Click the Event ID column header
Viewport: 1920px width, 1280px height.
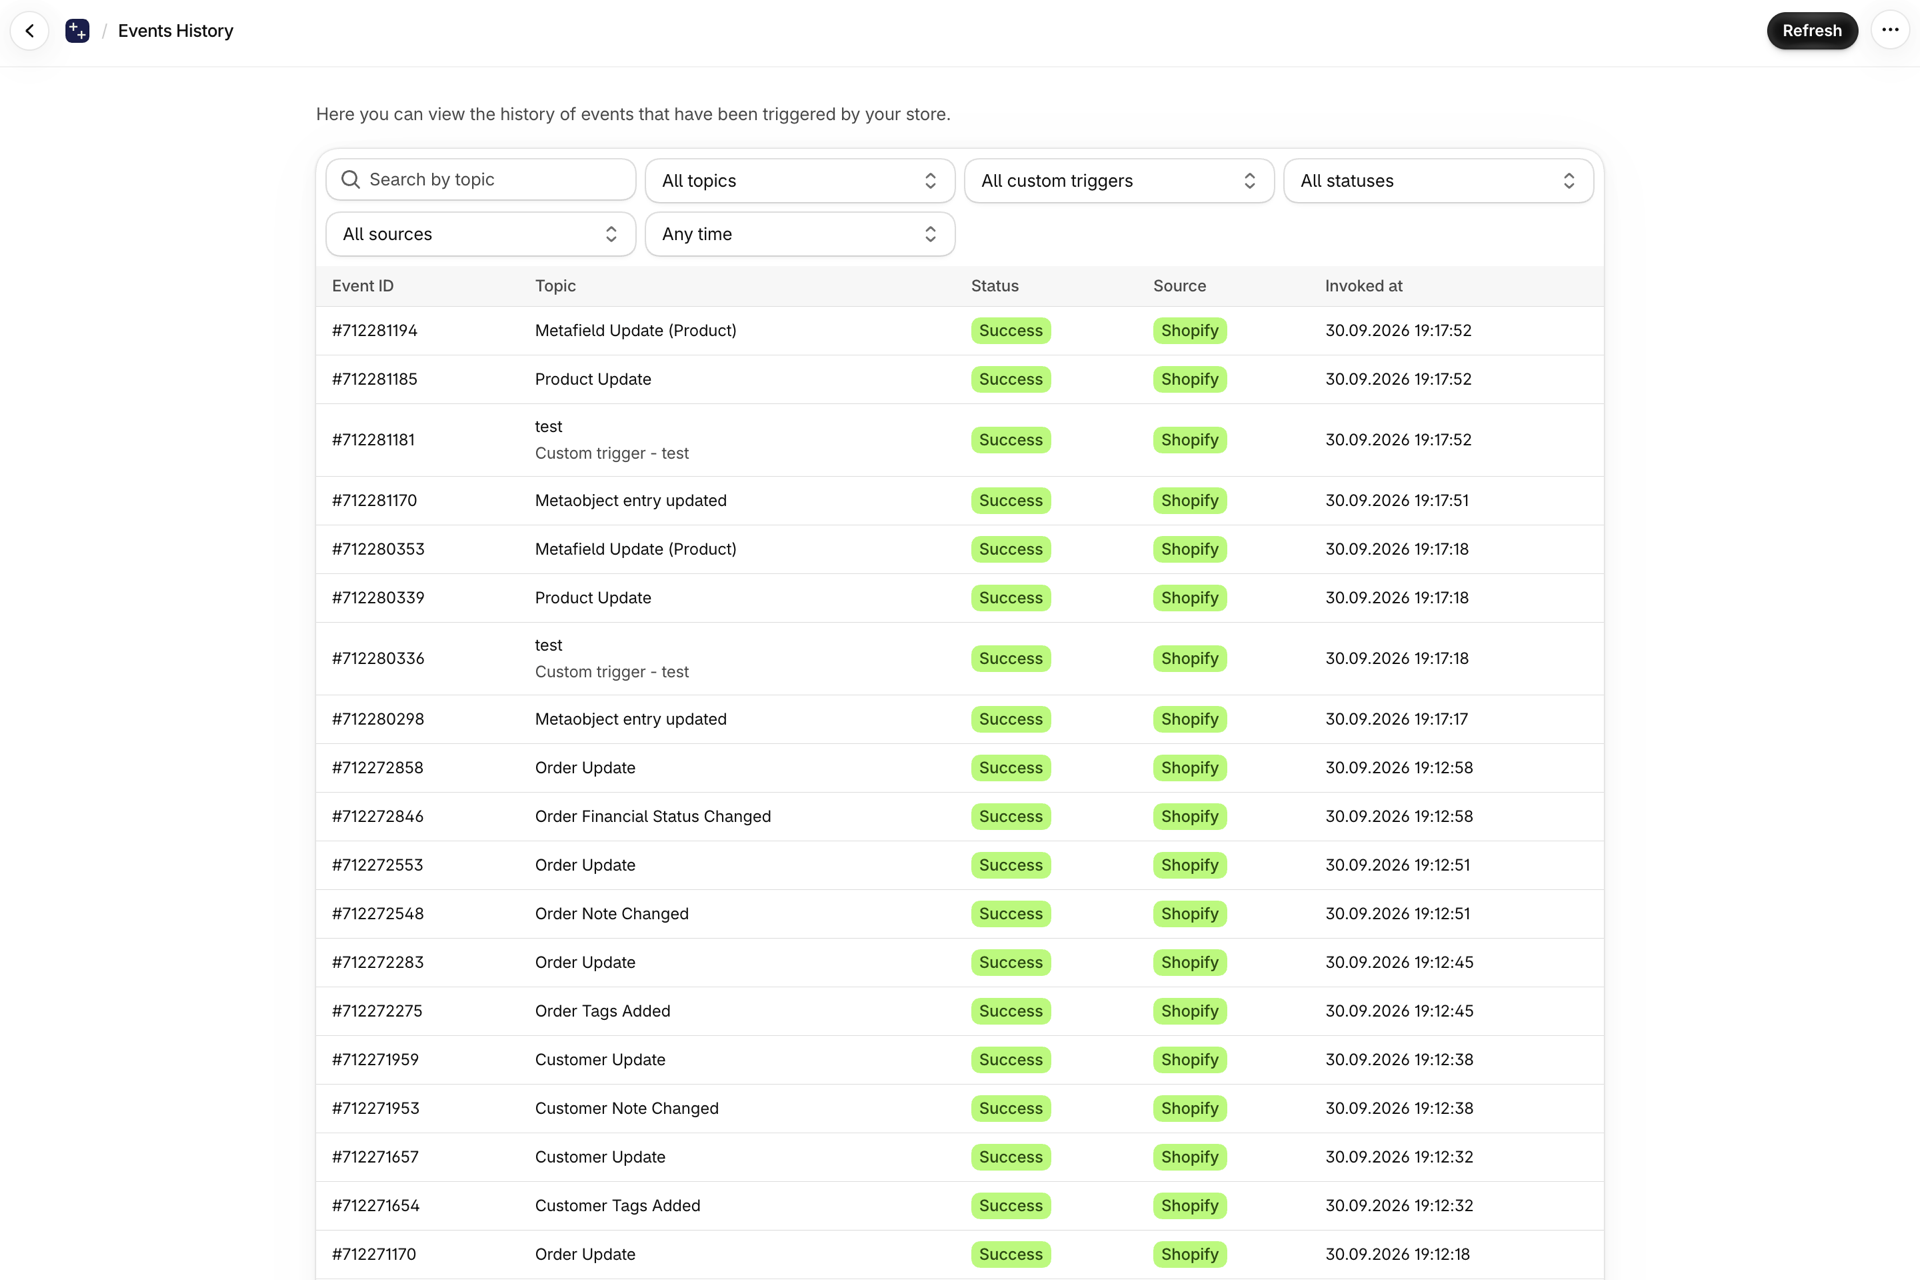[363, 286]
